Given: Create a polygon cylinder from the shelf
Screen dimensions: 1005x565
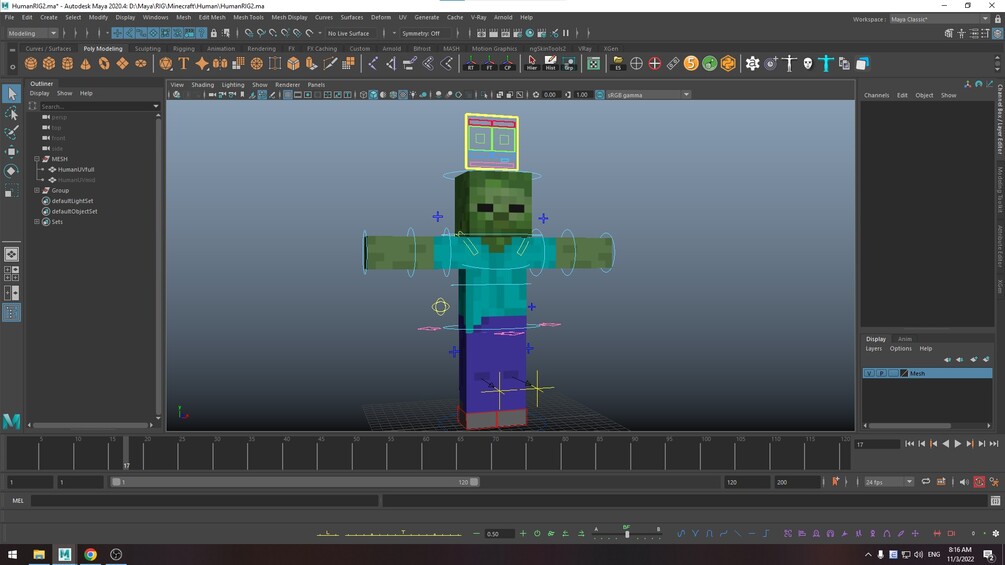Looking at the screenshot, I should (67, 63).
